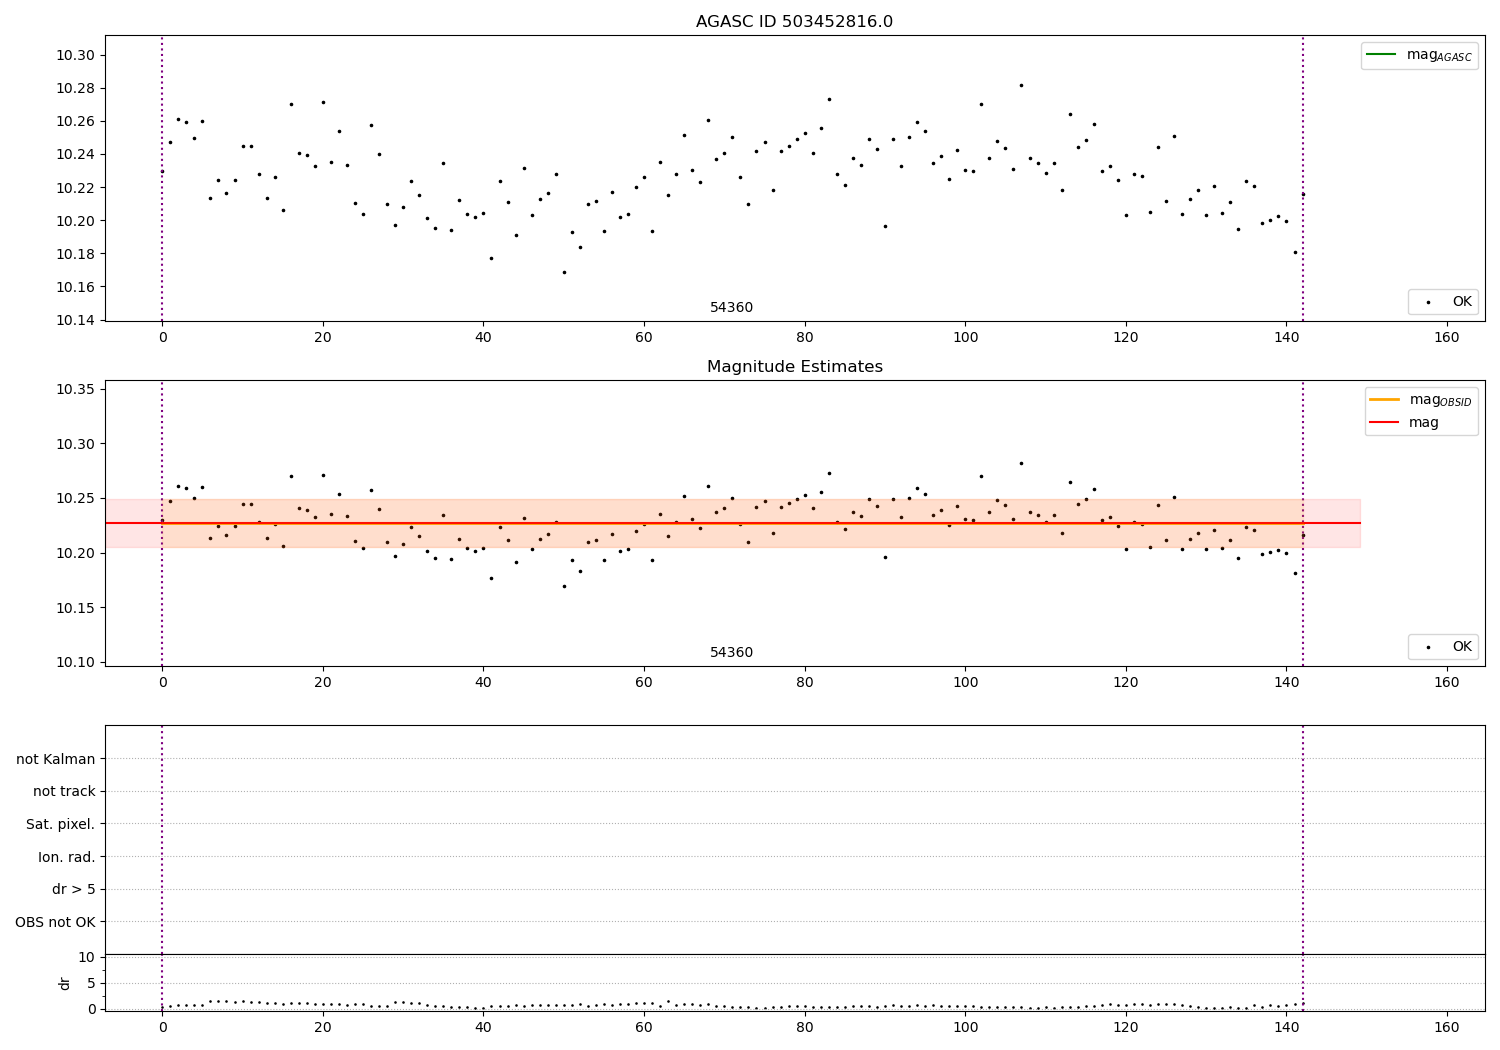The width and height of the screenshot is (1500, 1050).
Task: Click the red mag line in Magnitude Estimates plot
Action: pyautogui.click(x=733, y=523)
